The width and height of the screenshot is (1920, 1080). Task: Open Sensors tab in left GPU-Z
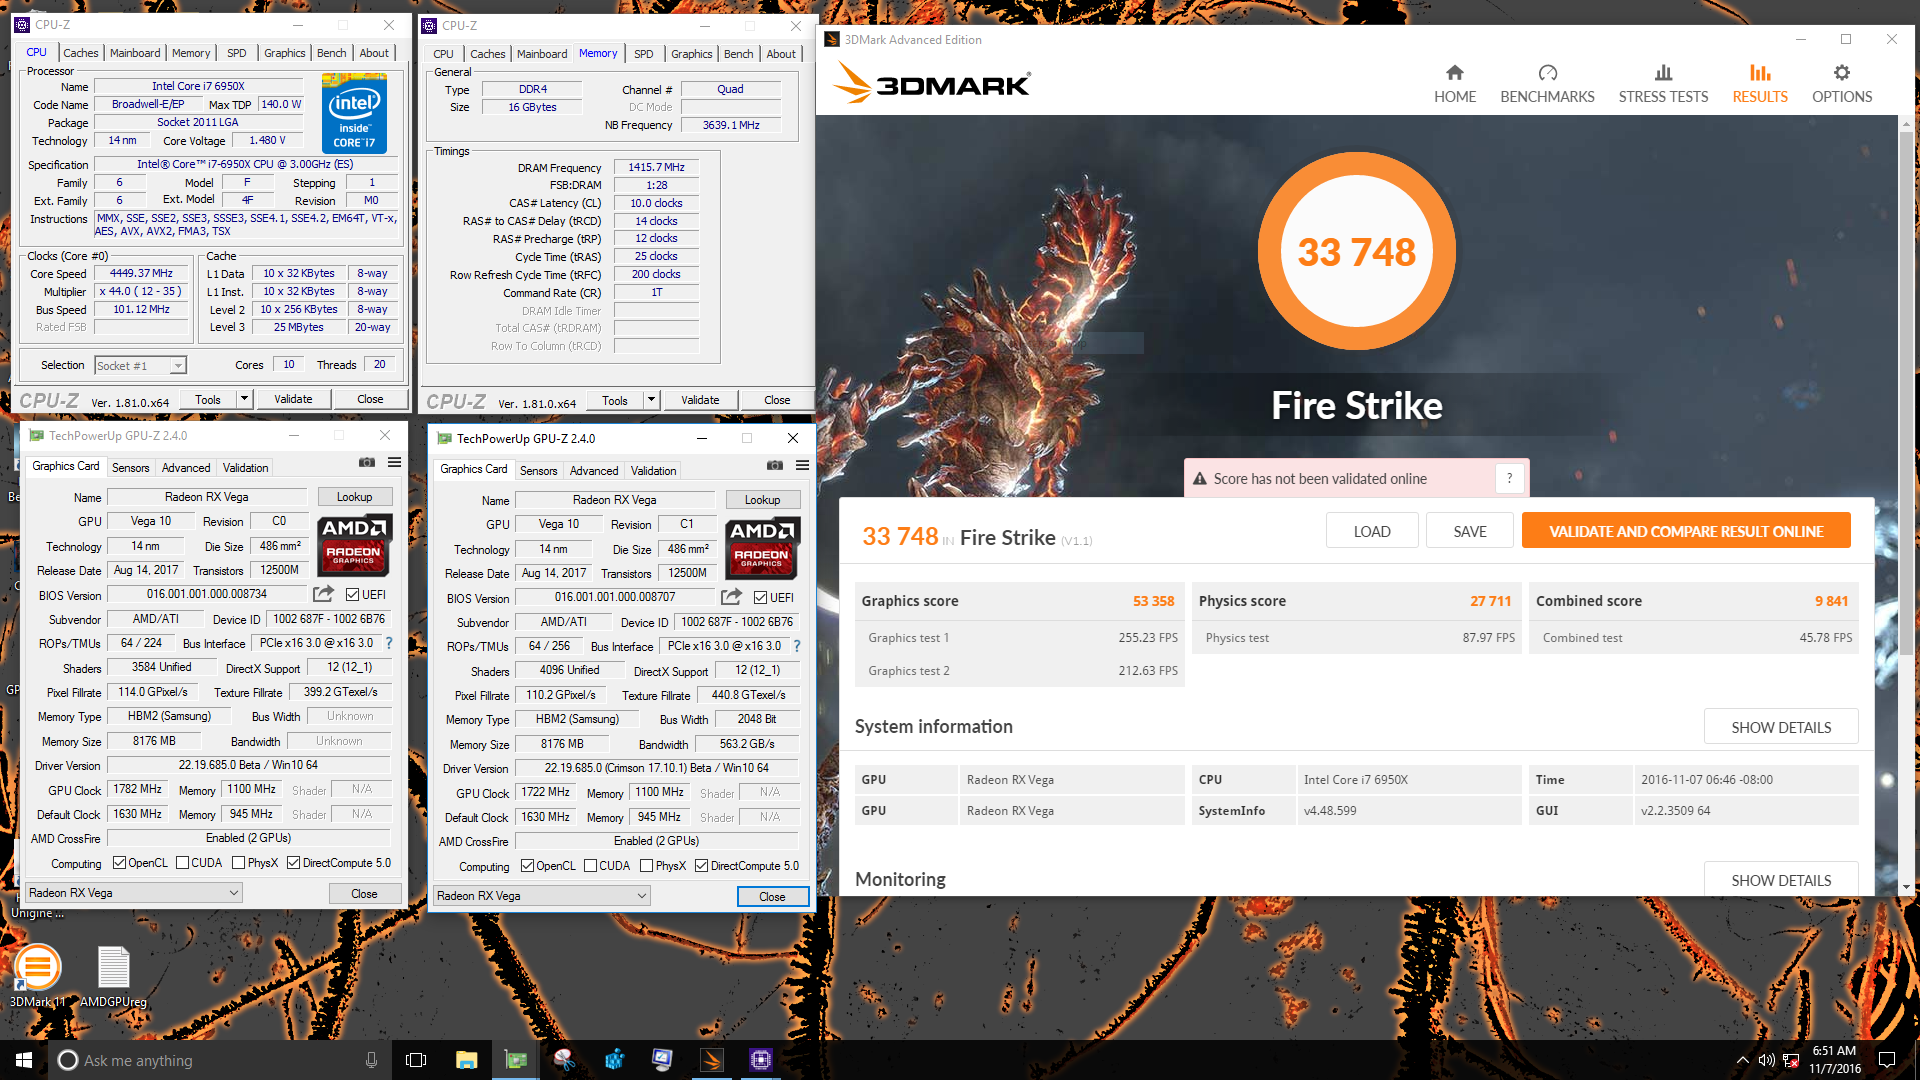(130, 467)
